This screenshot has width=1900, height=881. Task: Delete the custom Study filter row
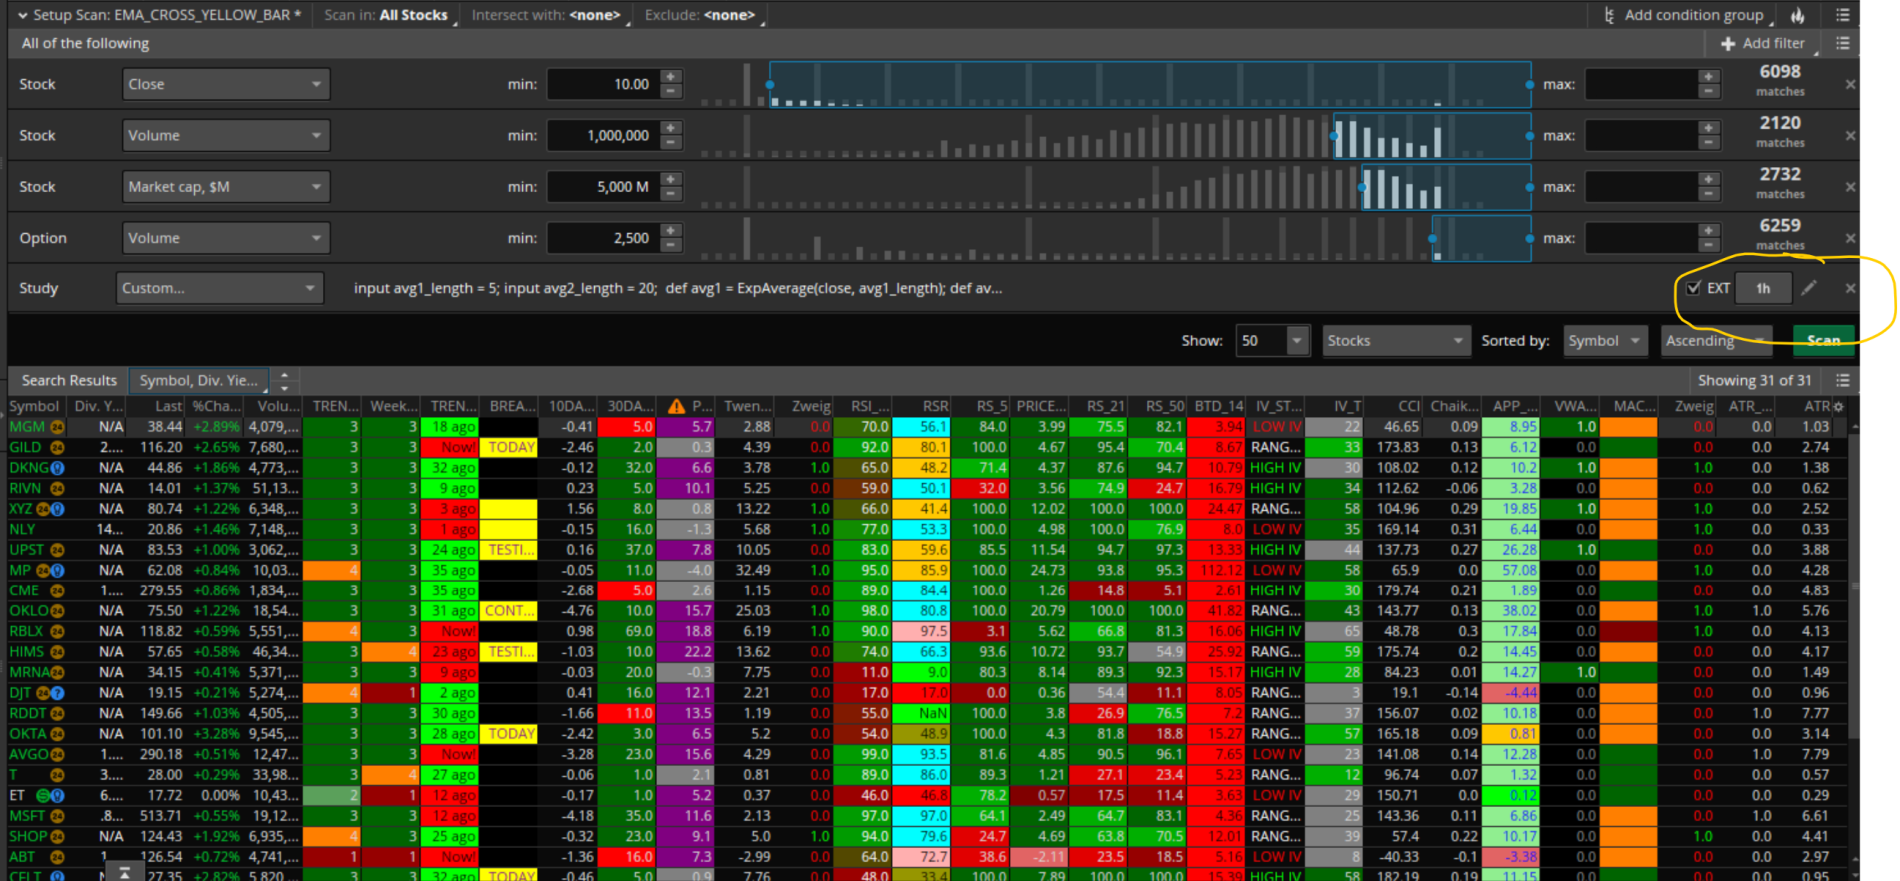point(1850,288)
